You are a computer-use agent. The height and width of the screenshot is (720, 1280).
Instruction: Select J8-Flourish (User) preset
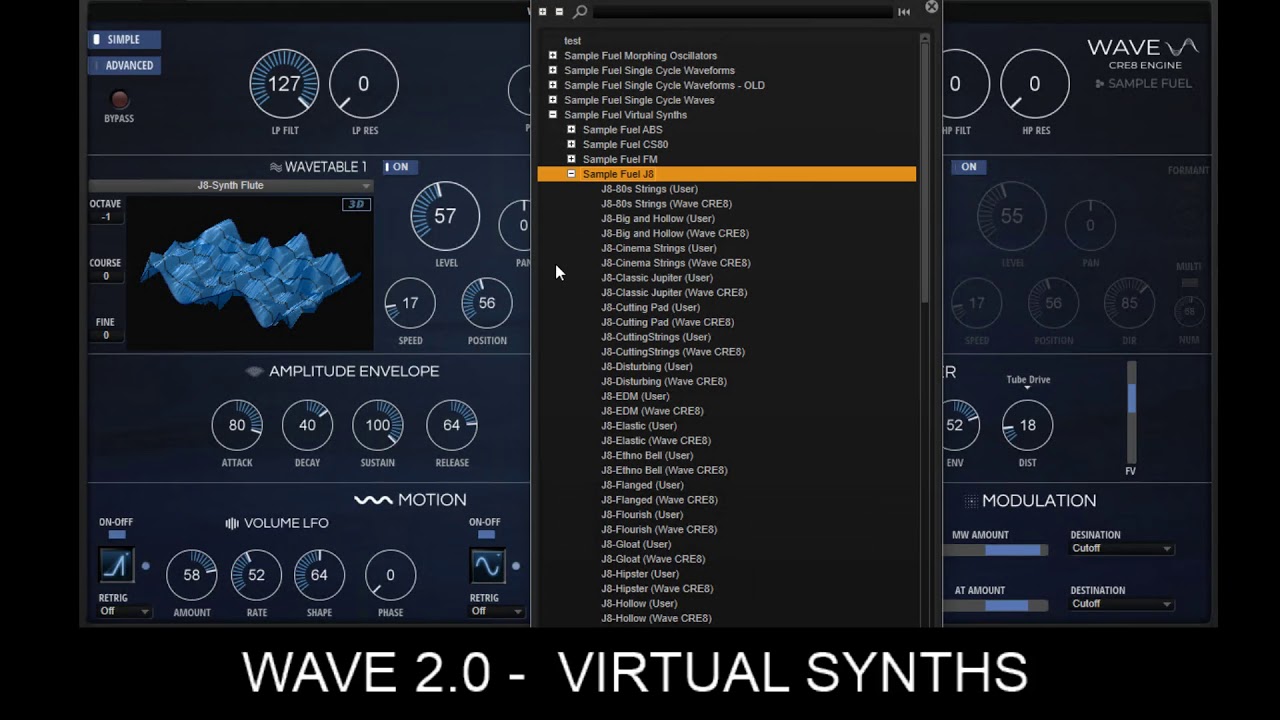point(642,515)
